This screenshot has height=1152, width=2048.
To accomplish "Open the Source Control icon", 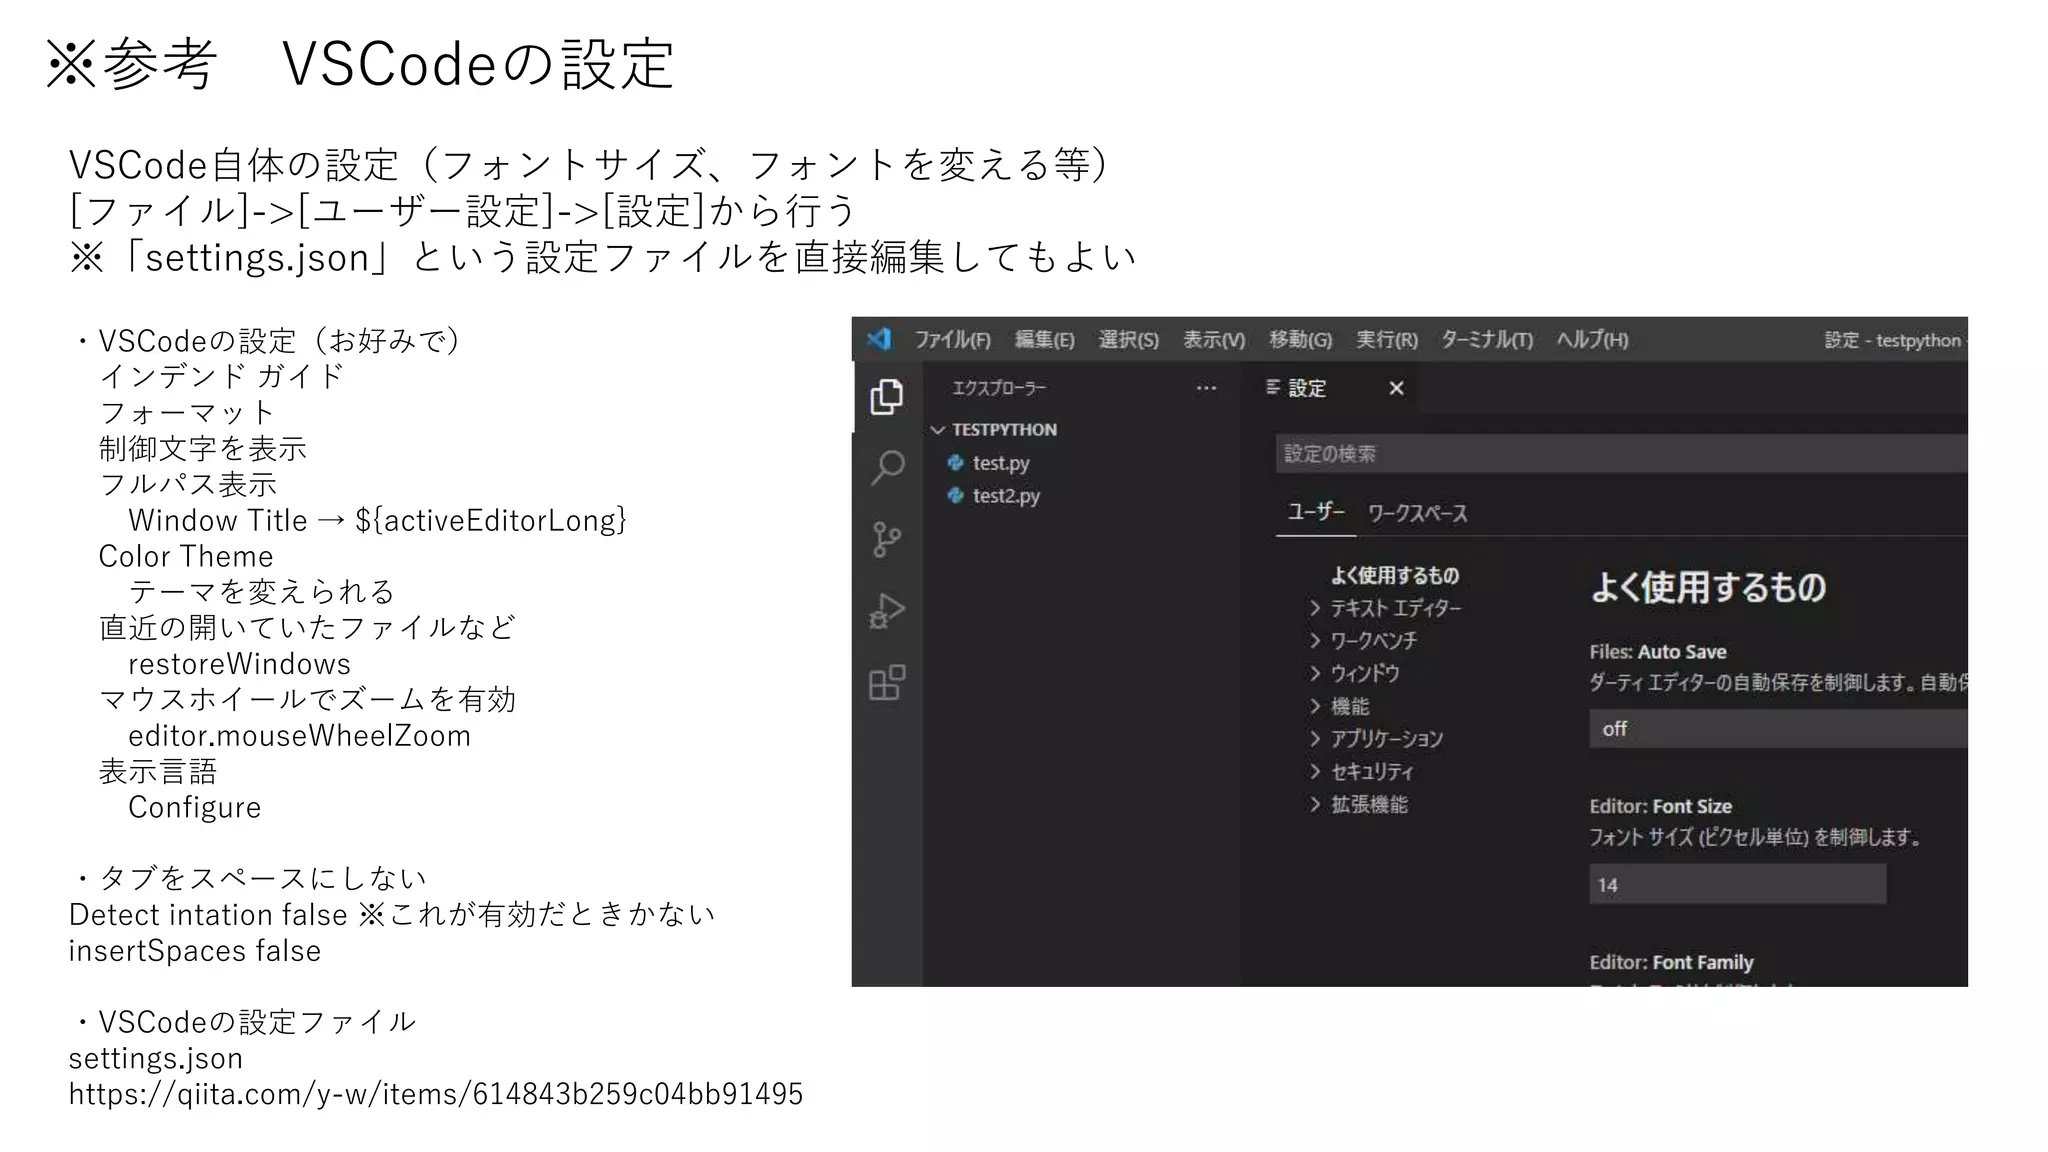I will (x=886, y=540).
